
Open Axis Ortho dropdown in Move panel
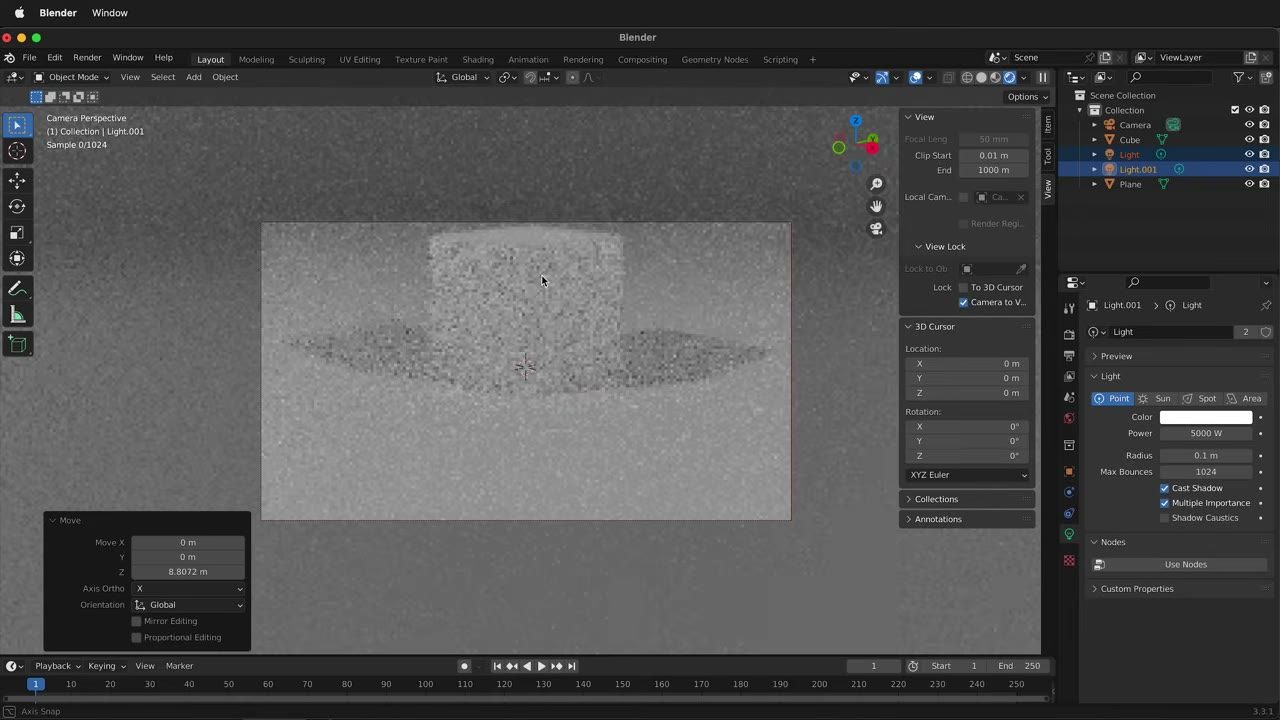pos(188,589)
